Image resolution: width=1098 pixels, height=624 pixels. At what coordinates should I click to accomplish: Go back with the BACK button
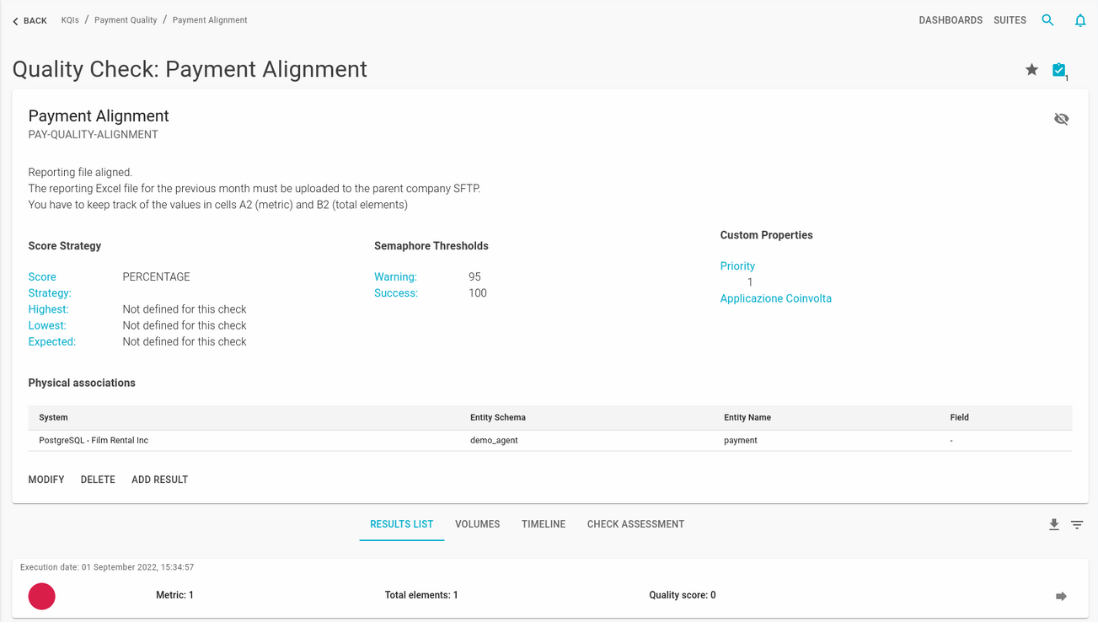click(x=29, y=21)
